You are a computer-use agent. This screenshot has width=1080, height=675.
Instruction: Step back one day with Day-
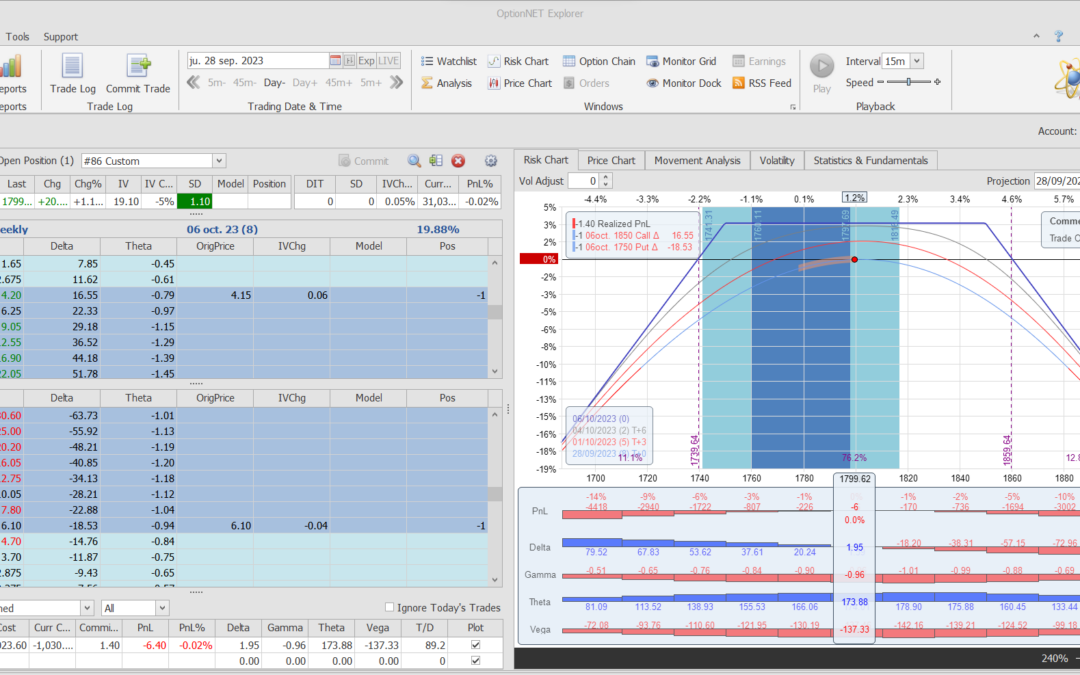(x=274, y=83)
